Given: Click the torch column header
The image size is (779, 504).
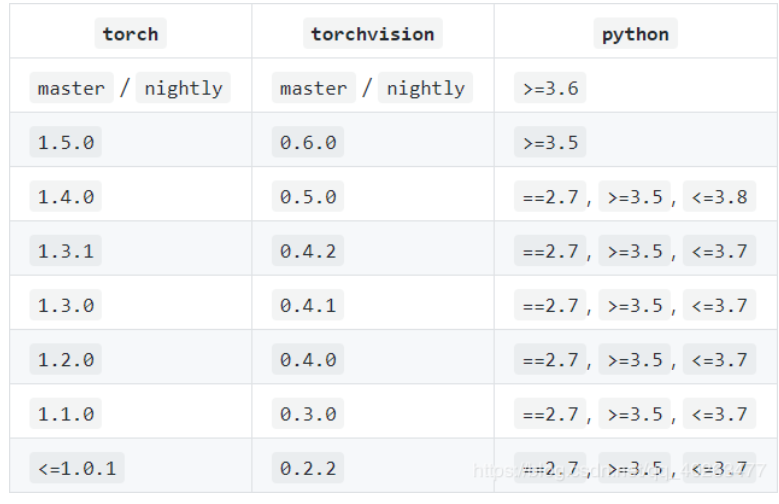Looking at the screenshot, I should [x=130, y=34].
